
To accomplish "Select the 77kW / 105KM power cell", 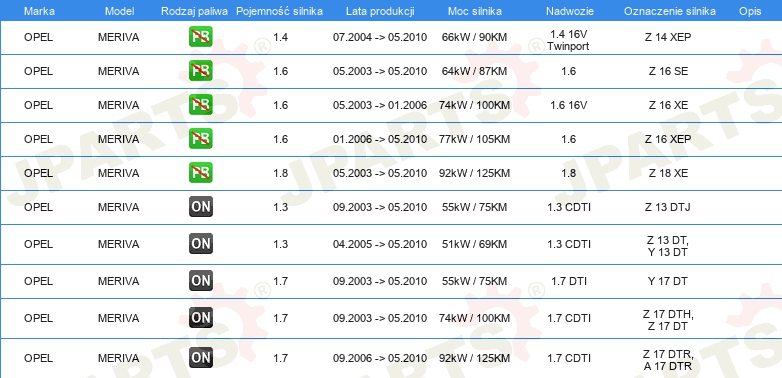I will (476, 139).
